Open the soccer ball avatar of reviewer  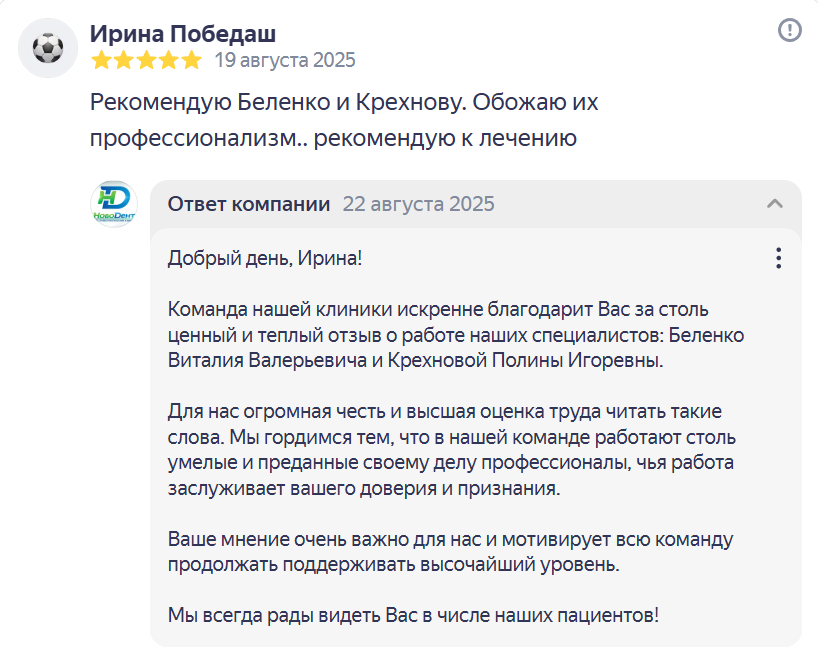48,48
